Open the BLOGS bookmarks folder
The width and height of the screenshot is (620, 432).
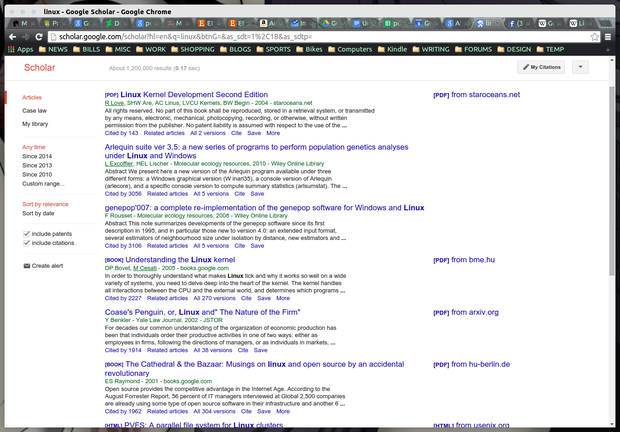[236, 49]
